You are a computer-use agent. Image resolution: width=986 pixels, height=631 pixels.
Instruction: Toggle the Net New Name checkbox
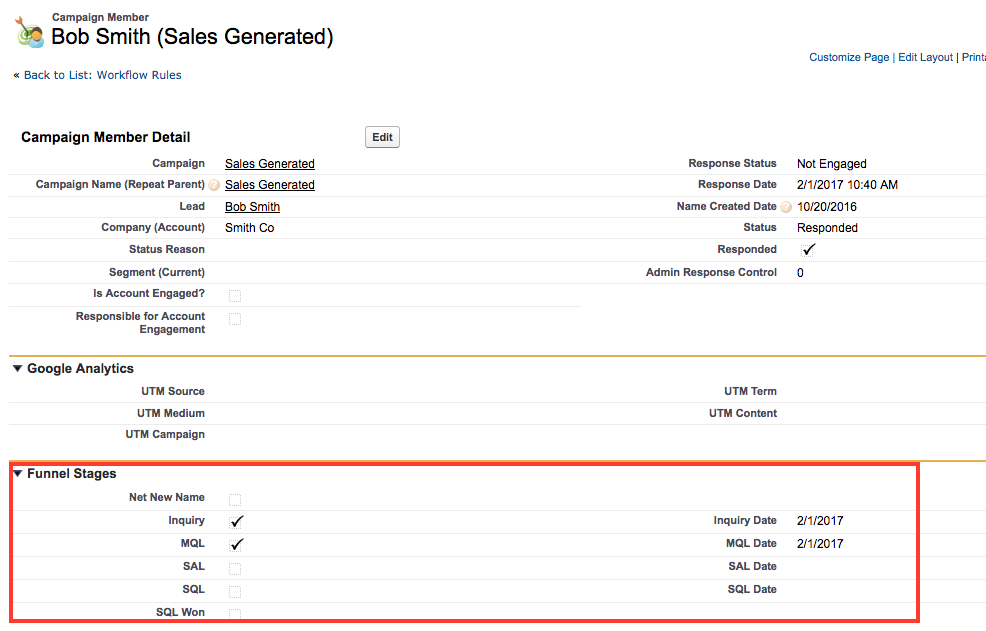(x=235, y=500)
